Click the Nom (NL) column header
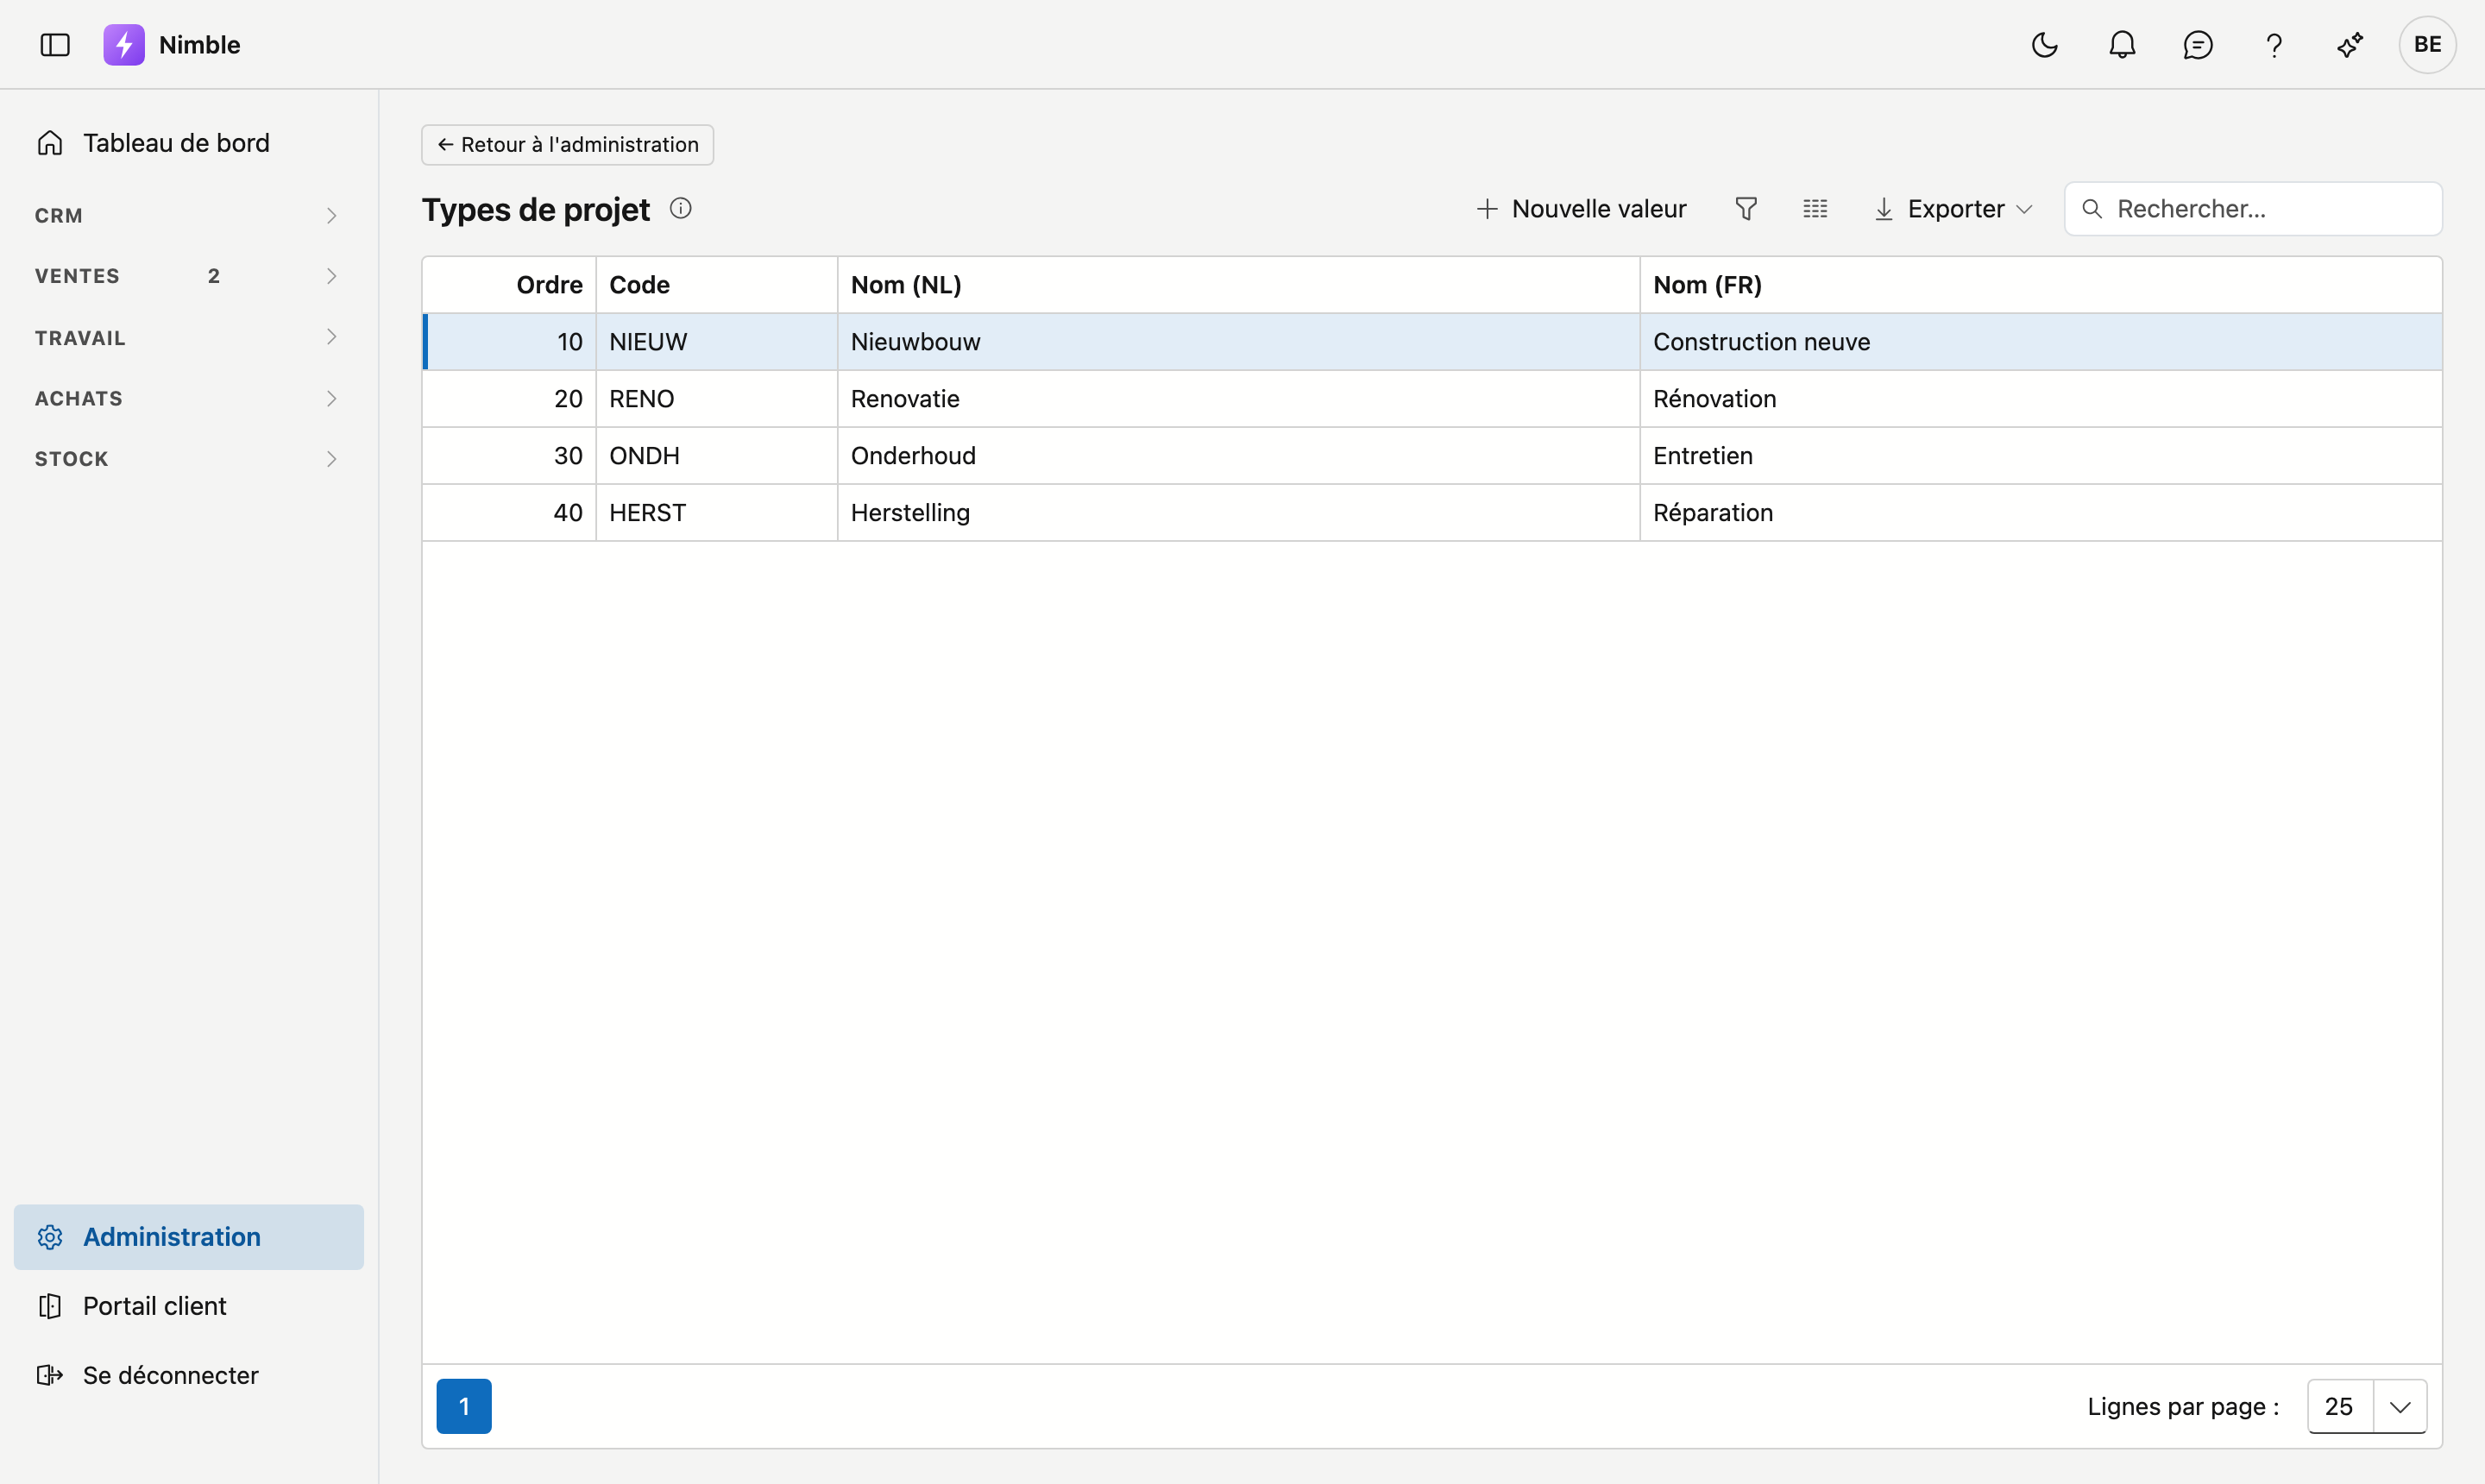Image resolution: width=2485 pixels, height=1484 pixels. tap(1239, 285)
